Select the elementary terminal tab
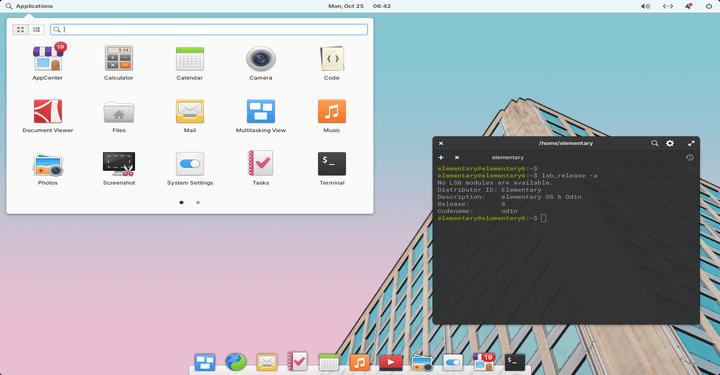Image resolution: width=720 pixels, height=375 pixels. 508,157
